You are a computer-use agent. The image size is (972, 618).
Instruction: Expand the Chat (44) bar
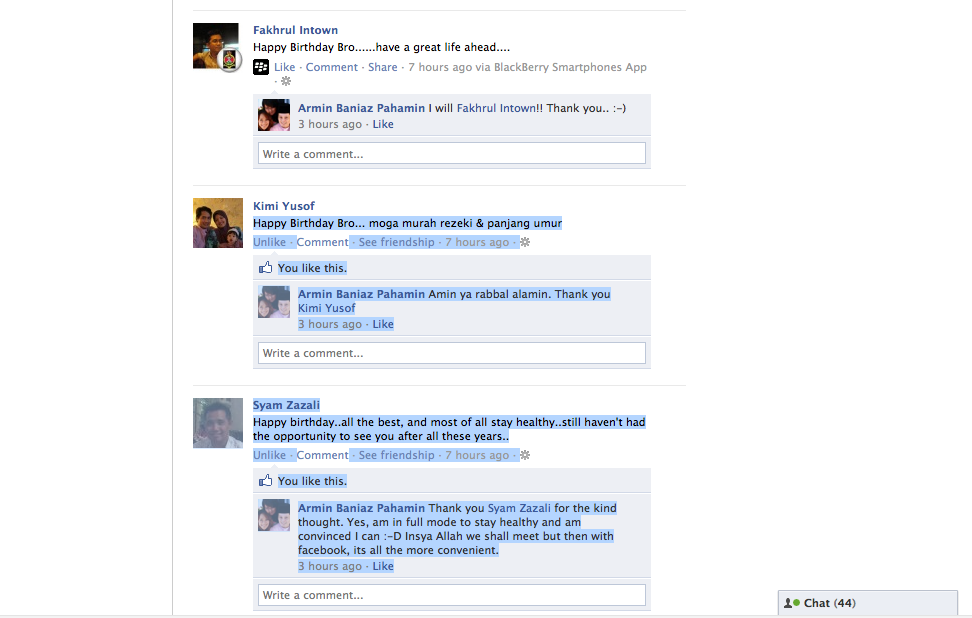pos(868,603)
